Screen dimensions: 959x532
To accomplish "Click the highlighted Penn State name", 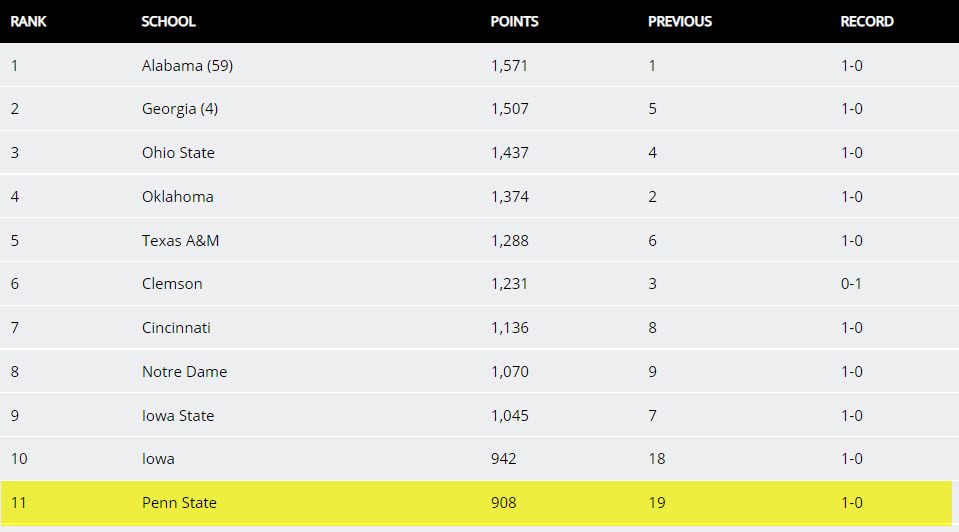I will (x=179, y=503).
